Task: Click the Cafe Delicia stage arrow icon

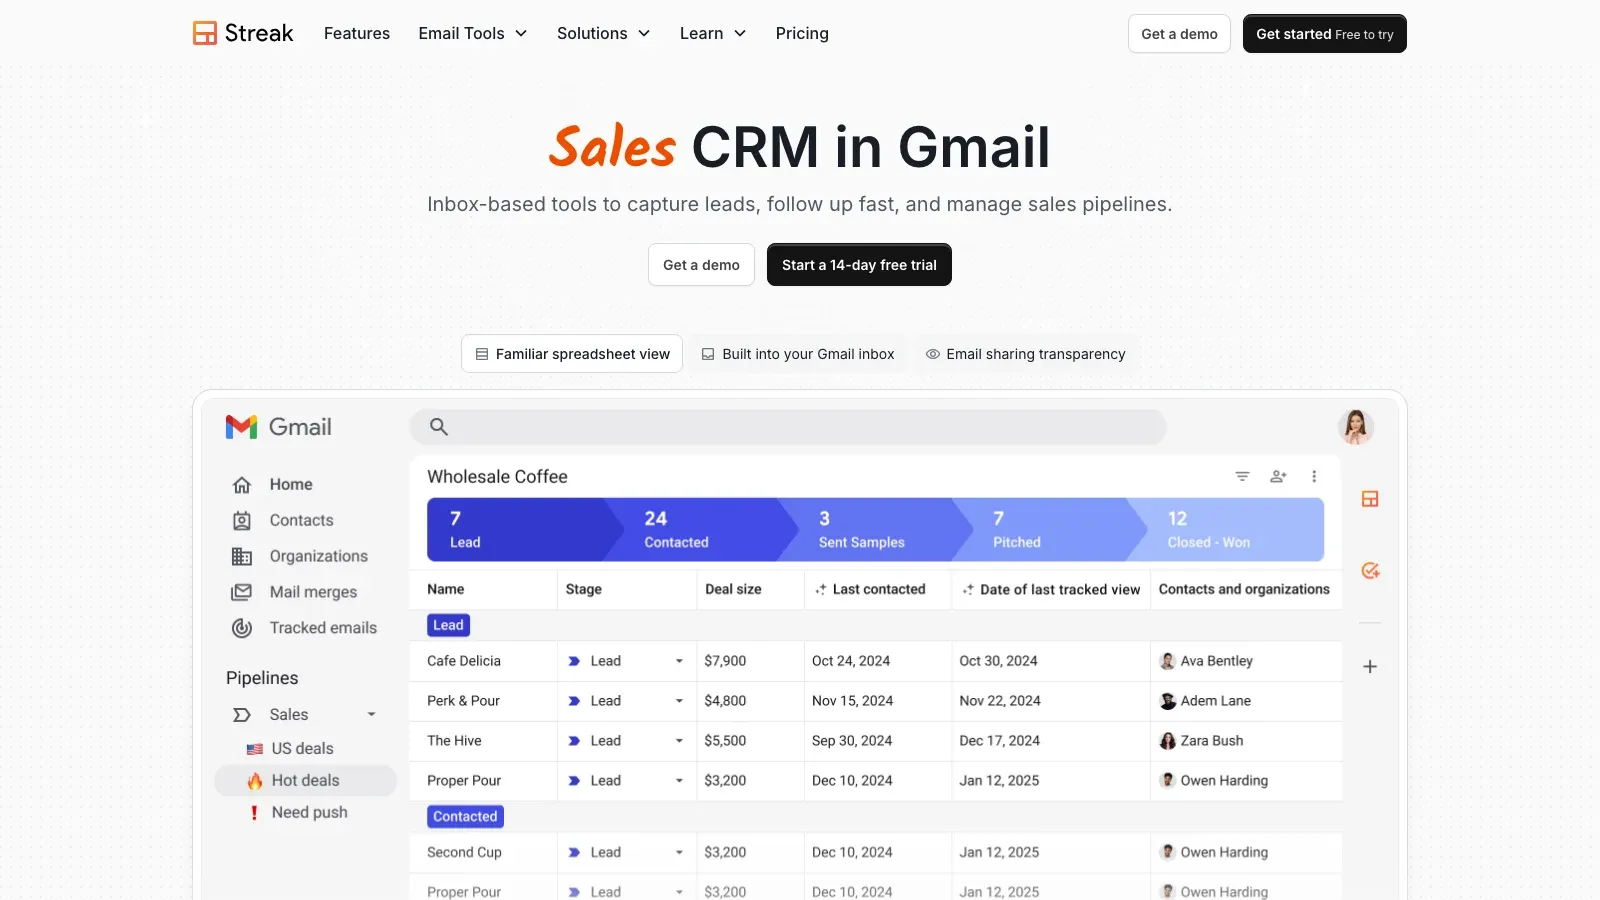Action: [574, 661]
